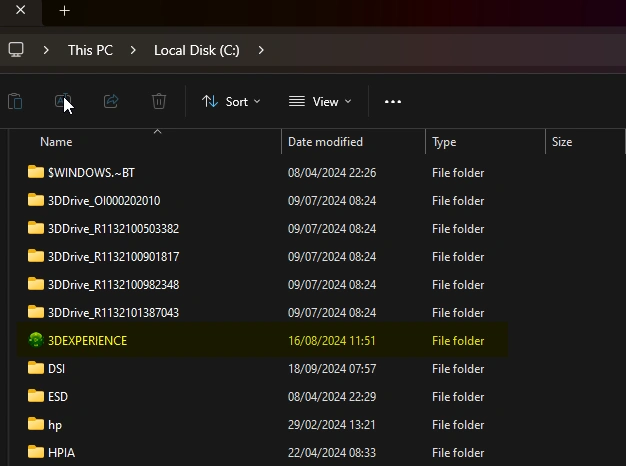This screenshot has height=466, width=626.
Task: Click the Paste icon in the toolbar
Action: tap(15, 101)
